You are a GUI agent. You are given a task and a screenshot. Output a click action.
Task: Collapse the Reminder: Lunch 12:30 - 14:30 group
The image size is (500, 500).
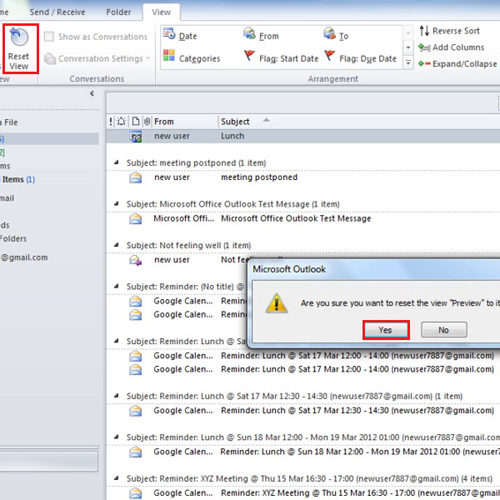(x=116, y=396)
